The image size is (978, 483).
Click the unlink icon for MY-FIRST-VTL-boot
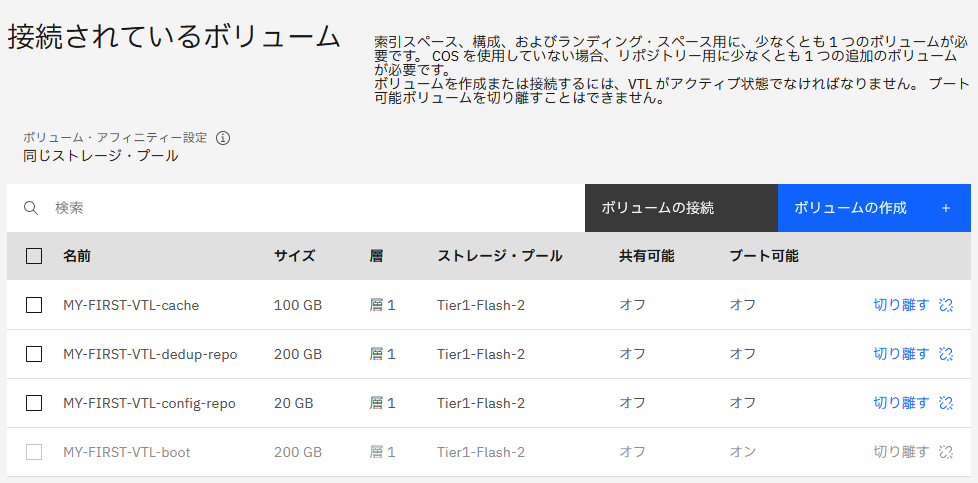click(946, 452)
